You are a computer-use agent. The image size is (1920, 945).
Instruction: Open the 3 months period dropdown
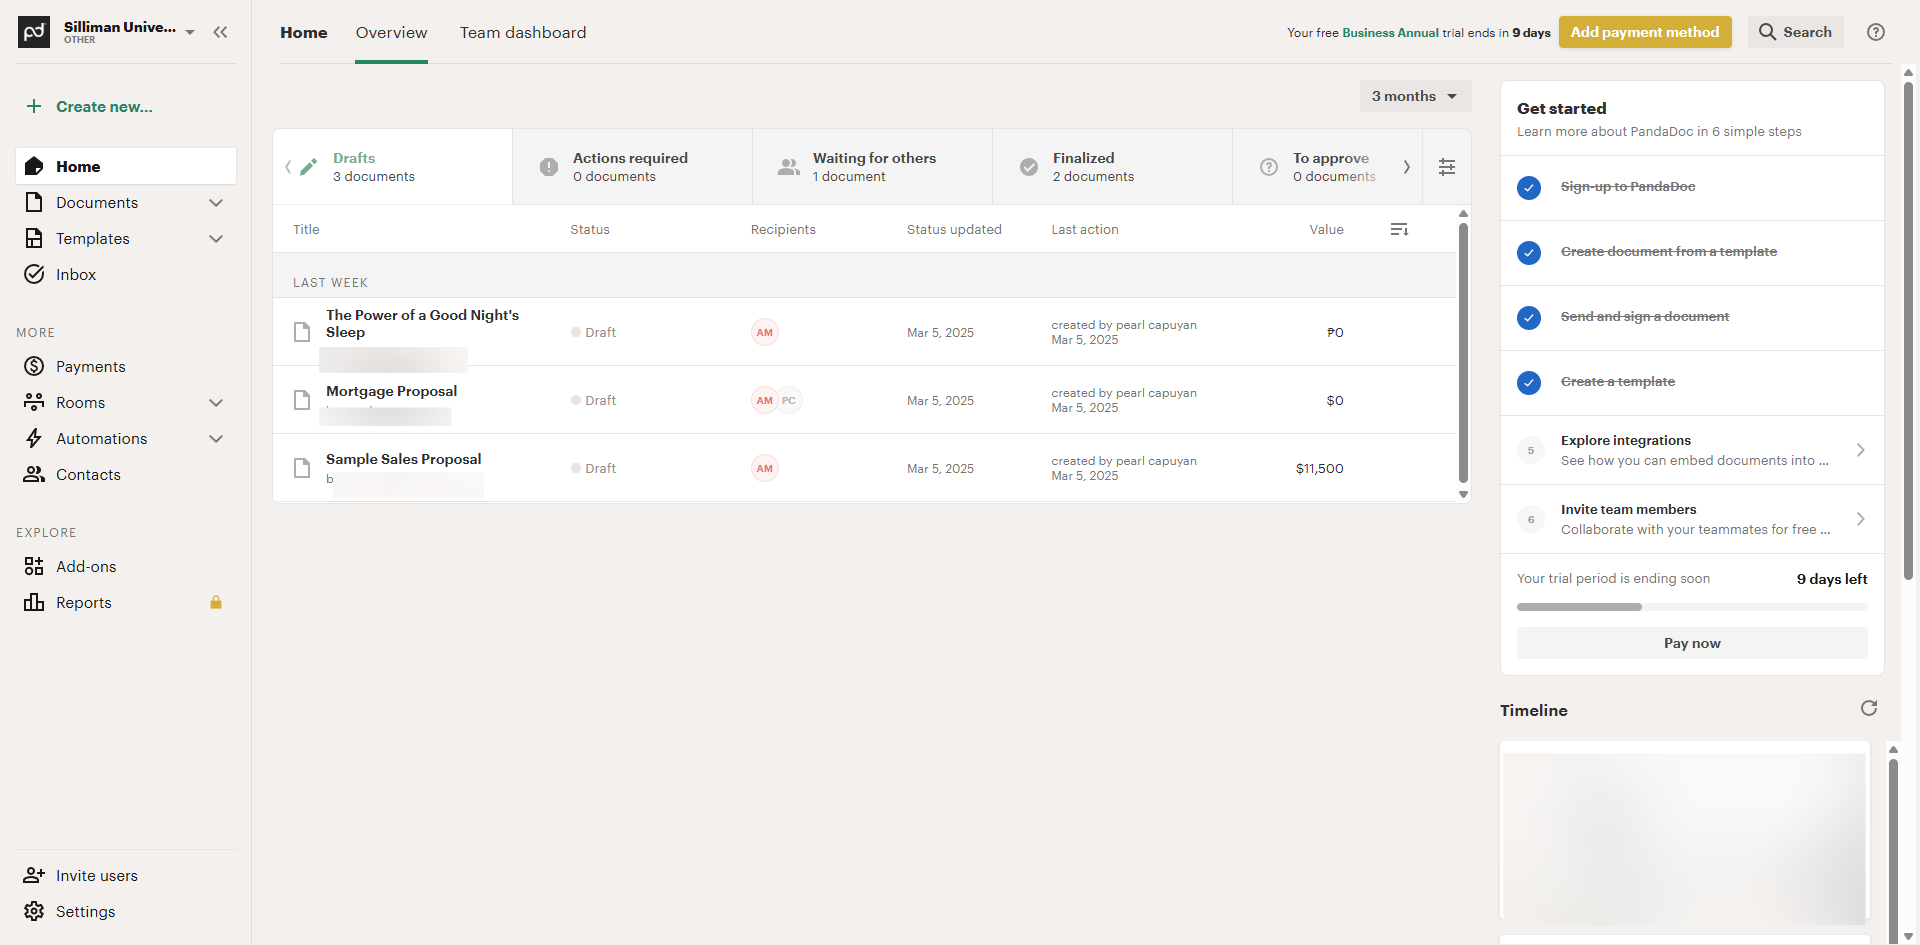point(1414,96)
